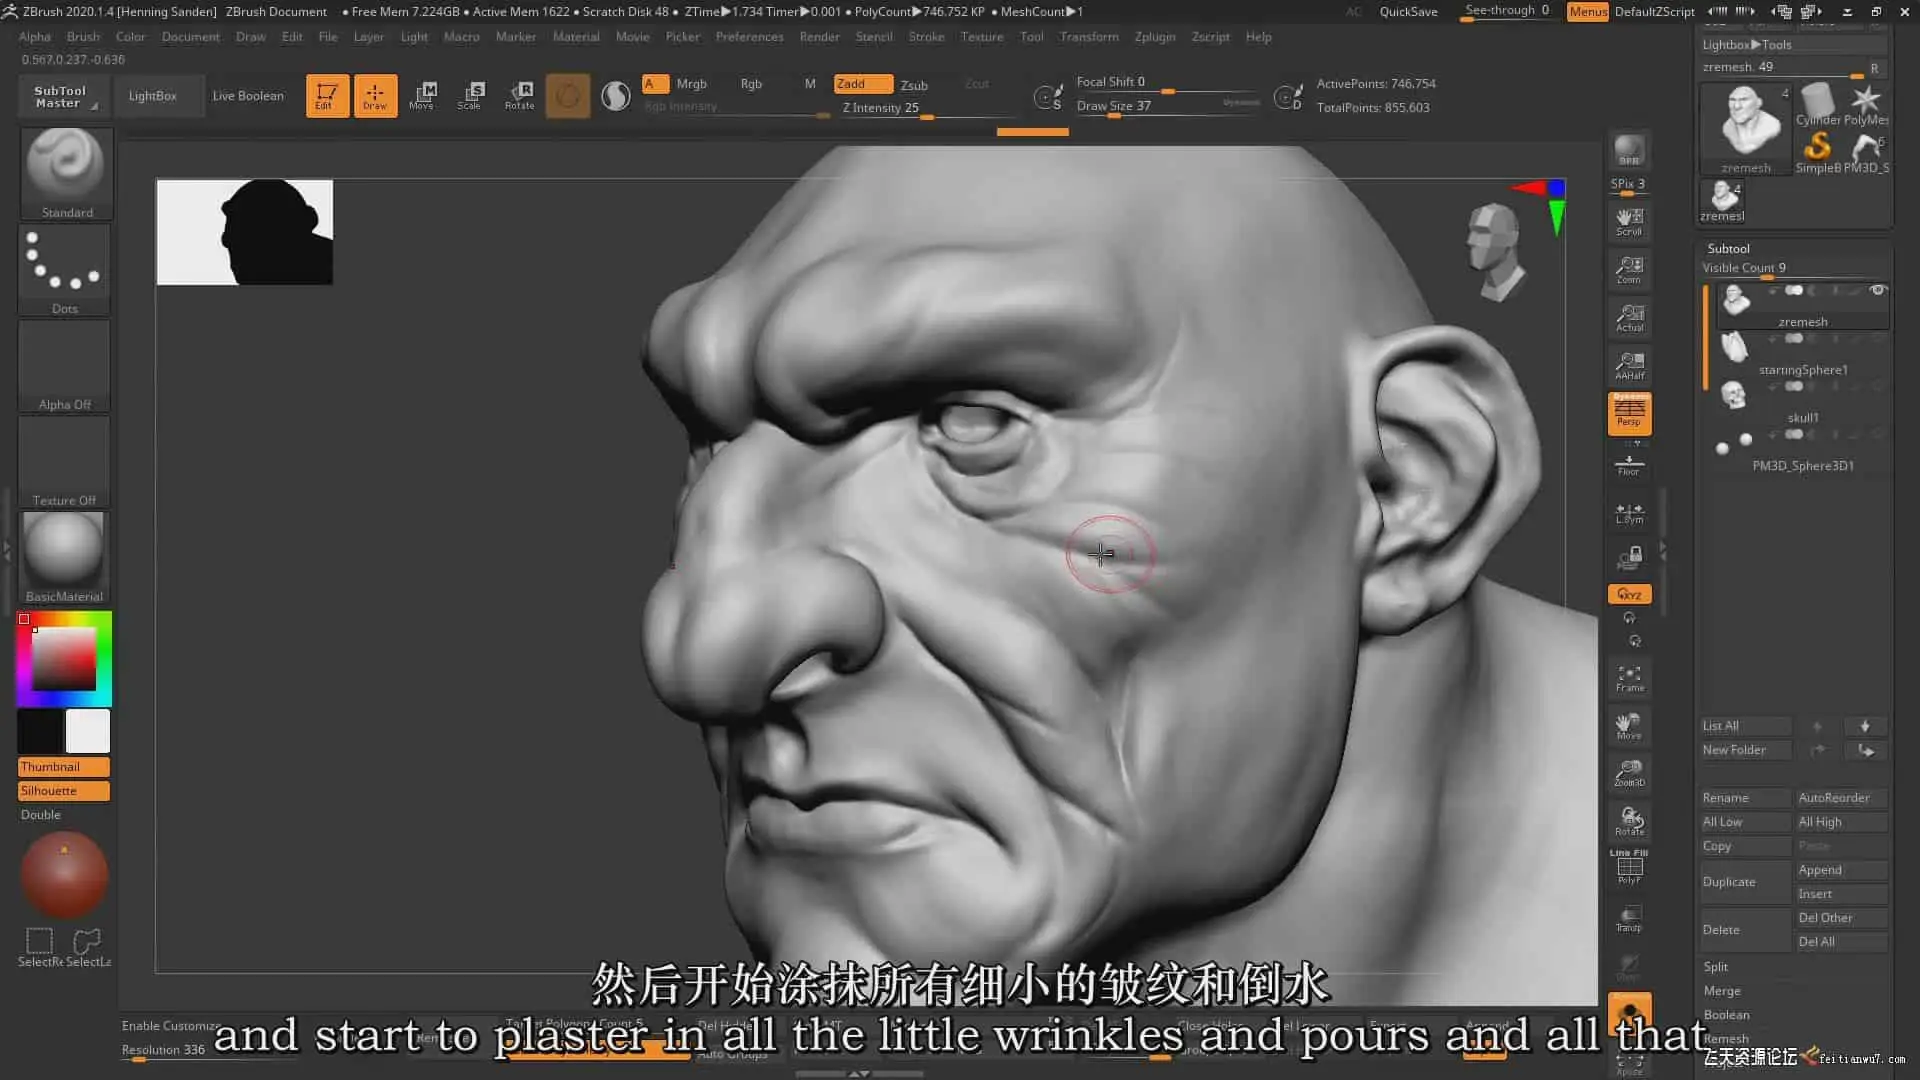Click the LightBox button
Image resolution: width=1920 pixels, height=1080 pixels.
coord(153,96)
